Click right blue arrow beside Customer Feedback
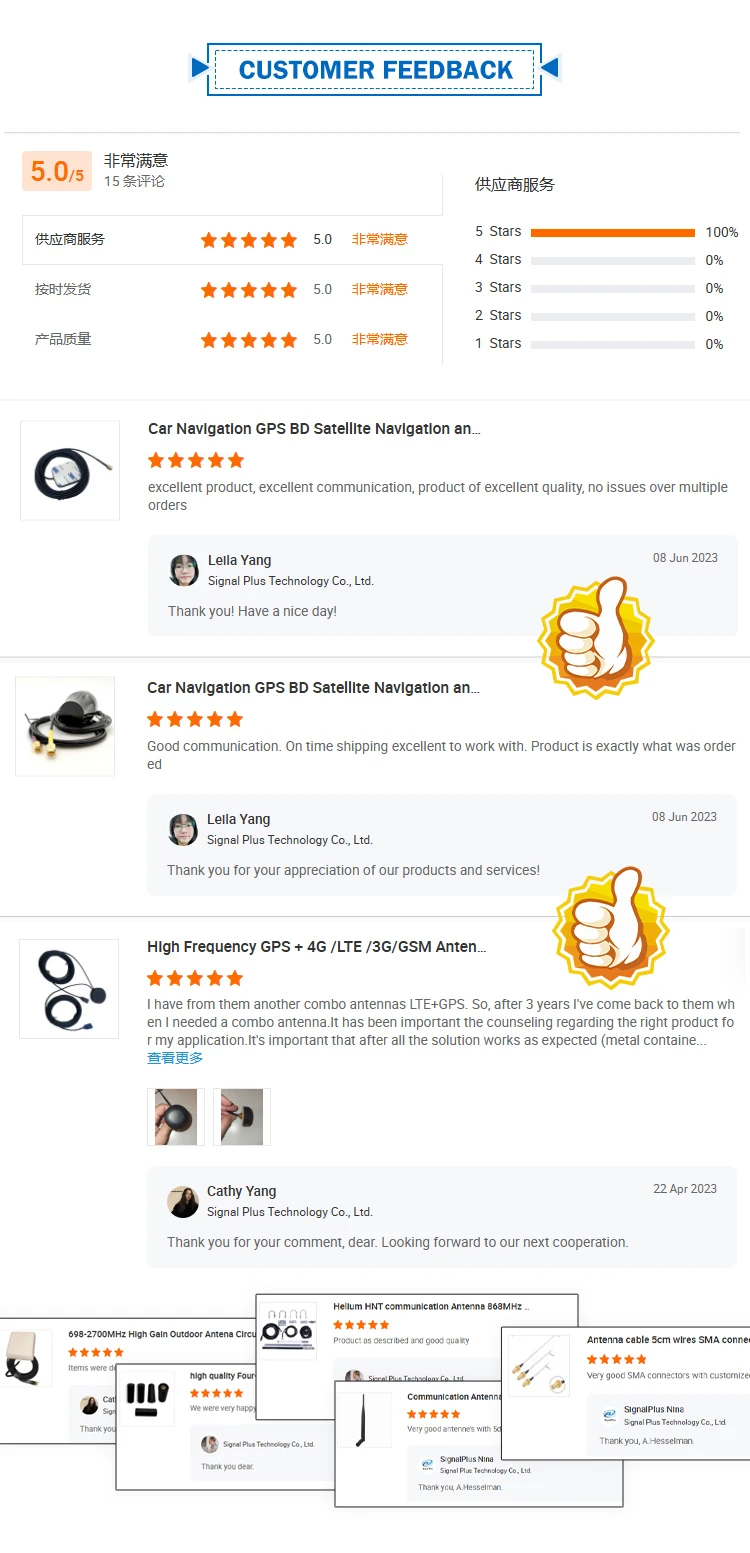The width and height of the screenshot is (750, 1553). click(549, 68)
